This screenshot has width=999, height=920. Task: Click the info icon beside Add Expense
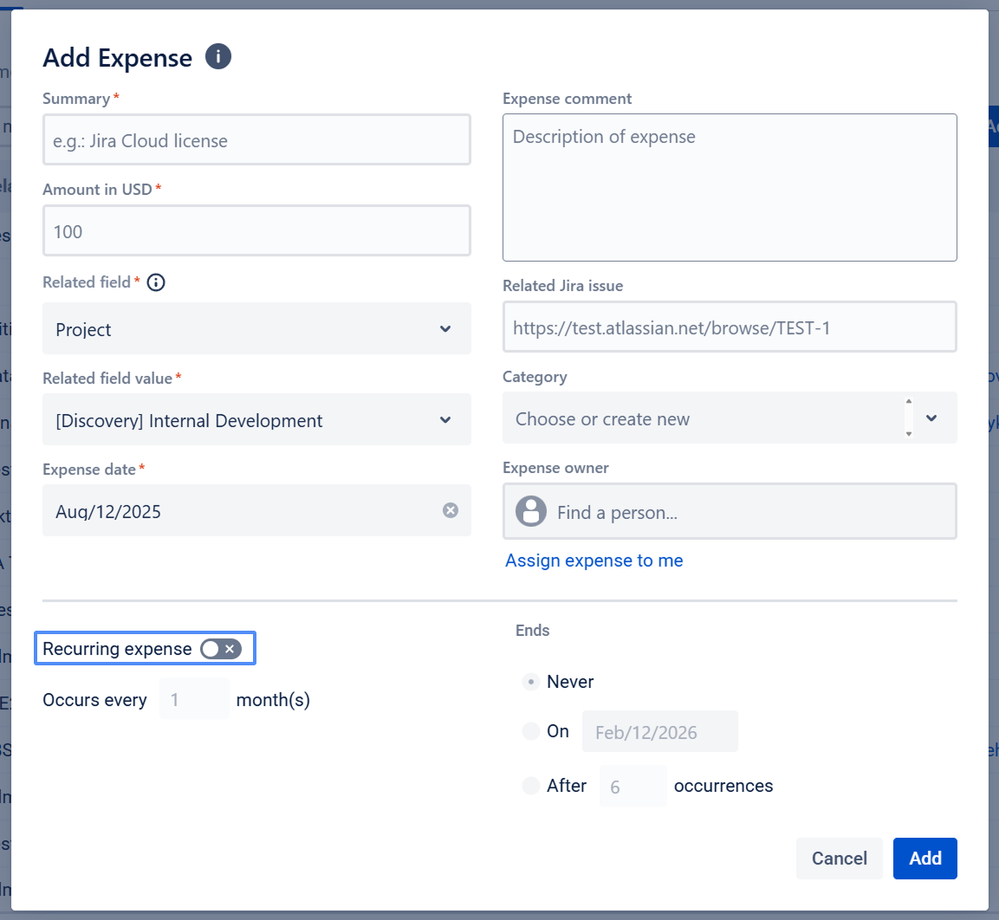click(218, 57)
